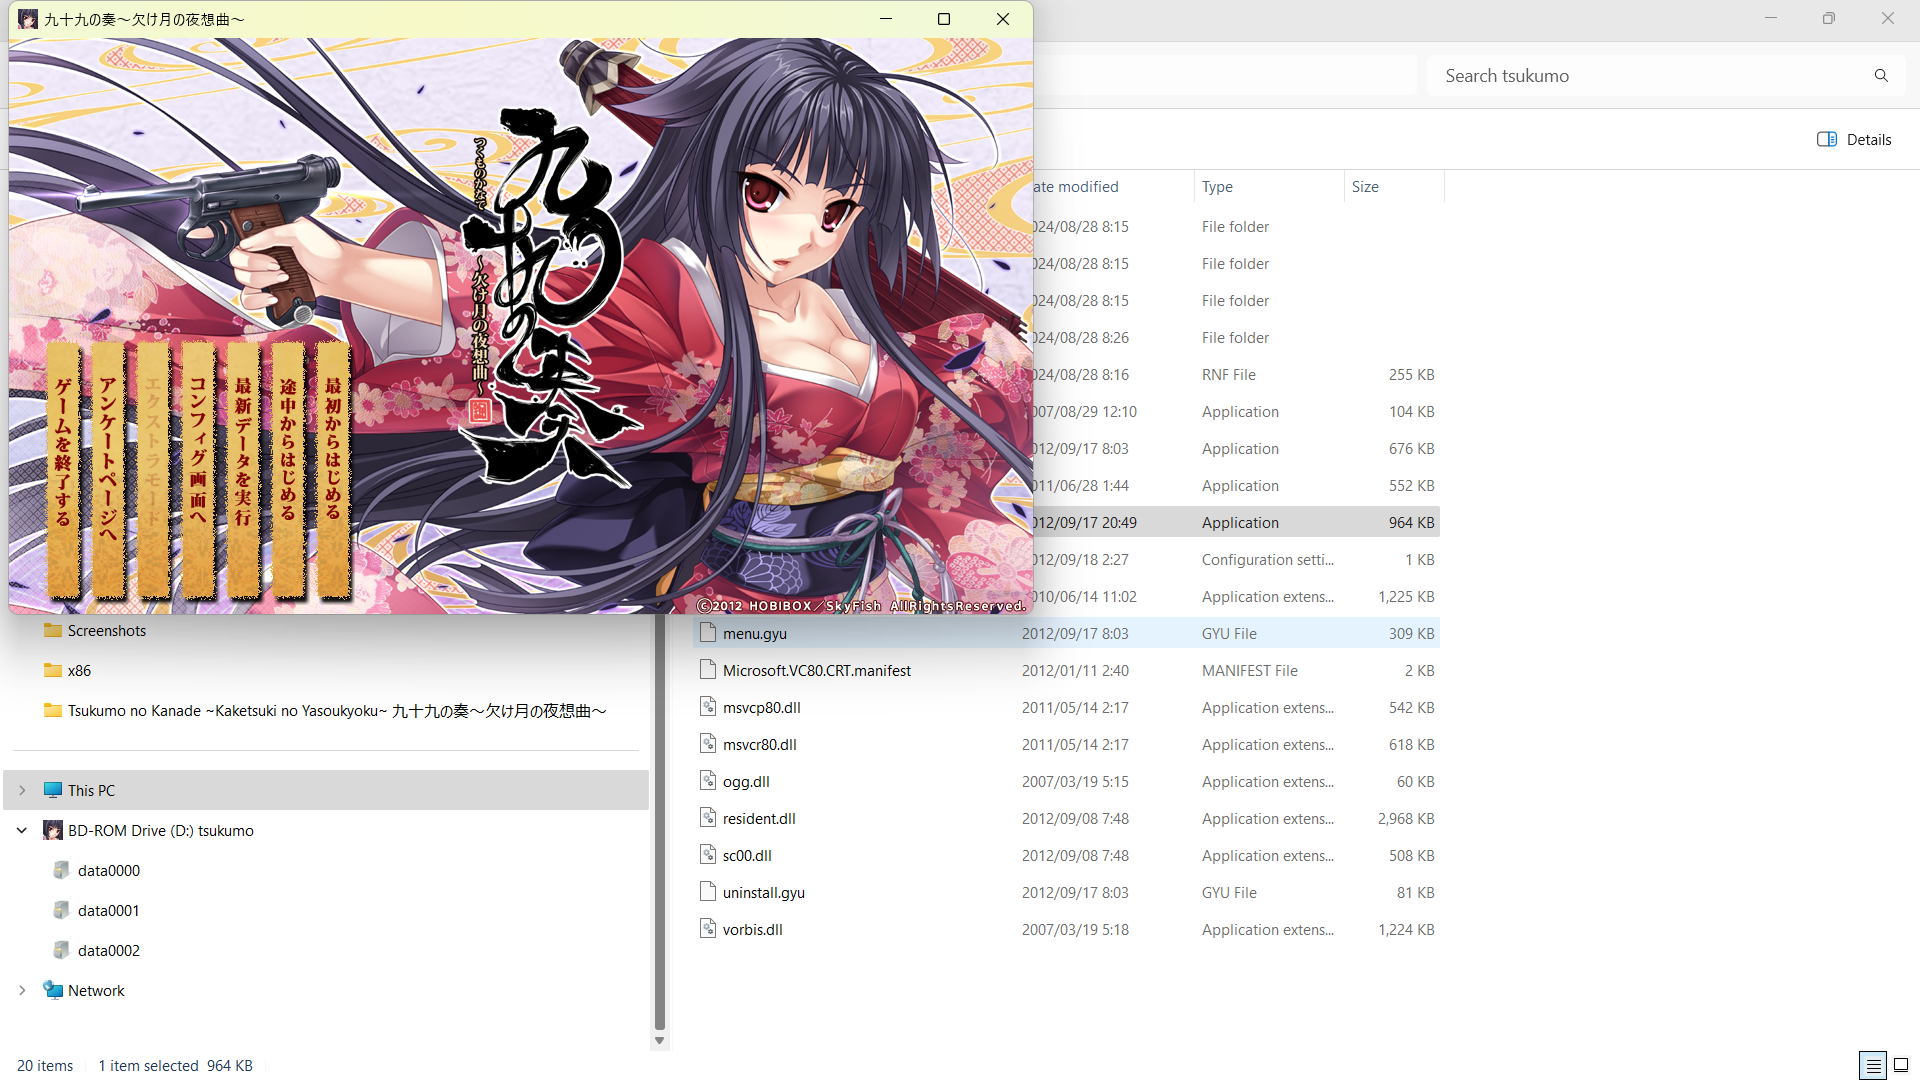Viewport: 1920px width, 1080px height.
Task: Select sc00.dll file icon
Action: point(708,855)
